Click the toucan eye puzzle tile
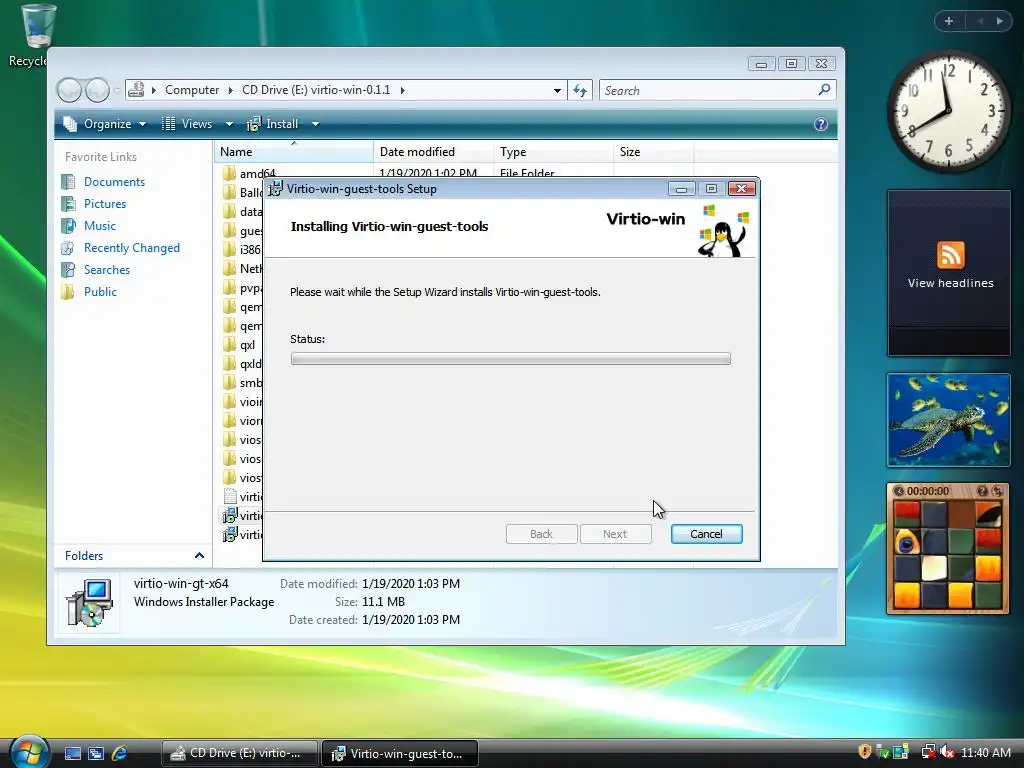Viewport: 1024px width, 768px height. point(907,541)
